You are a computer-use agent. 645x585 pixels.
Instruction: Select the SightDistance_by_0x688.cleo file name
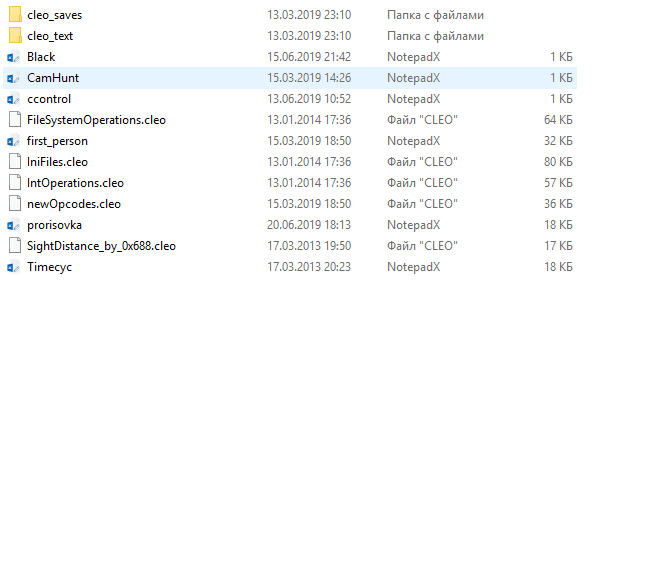pos(101,246)
